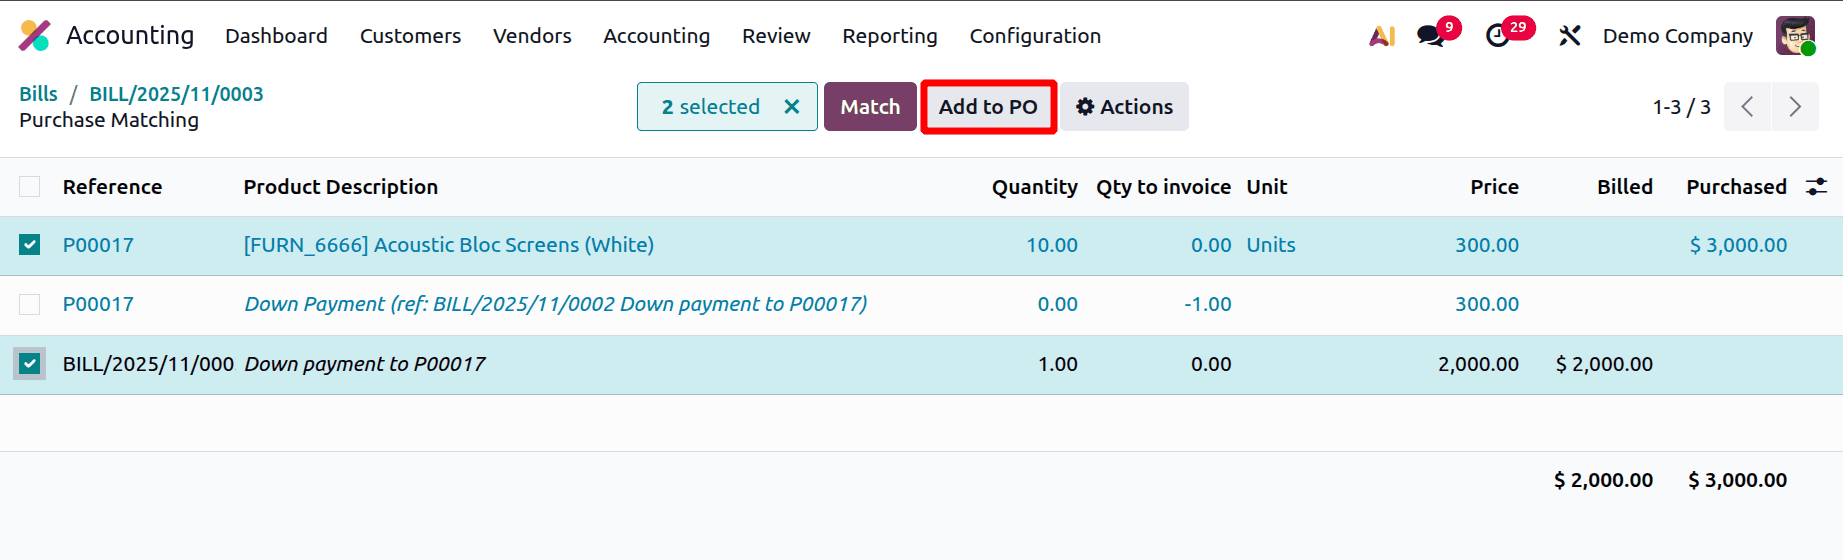Image resolution: width=1843 pixels, height=560 pixels.
Task: Sort by Price column header
Action: coord(1494,187)
